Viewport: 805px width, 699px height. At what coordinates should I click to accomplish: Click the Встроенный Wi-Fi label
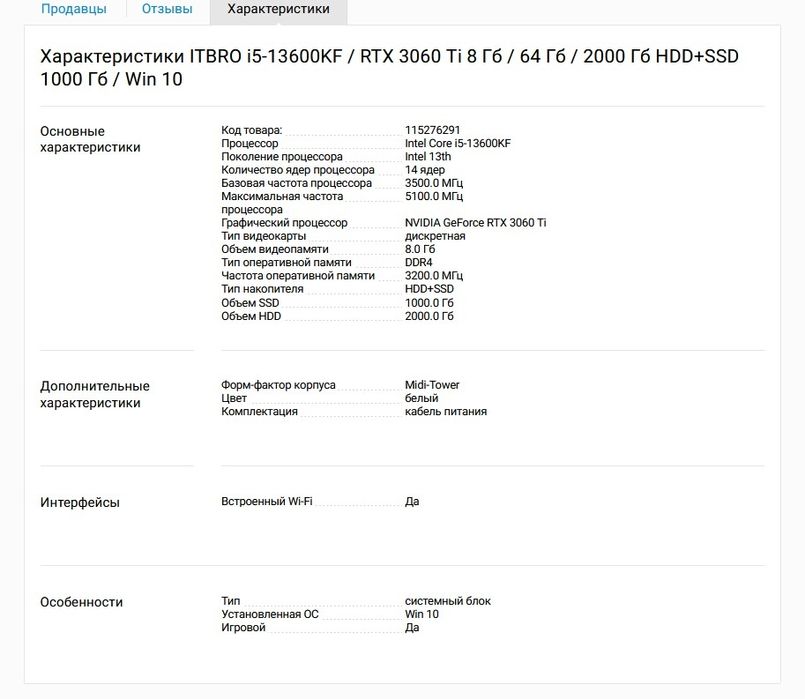click(x=266, y=501)
